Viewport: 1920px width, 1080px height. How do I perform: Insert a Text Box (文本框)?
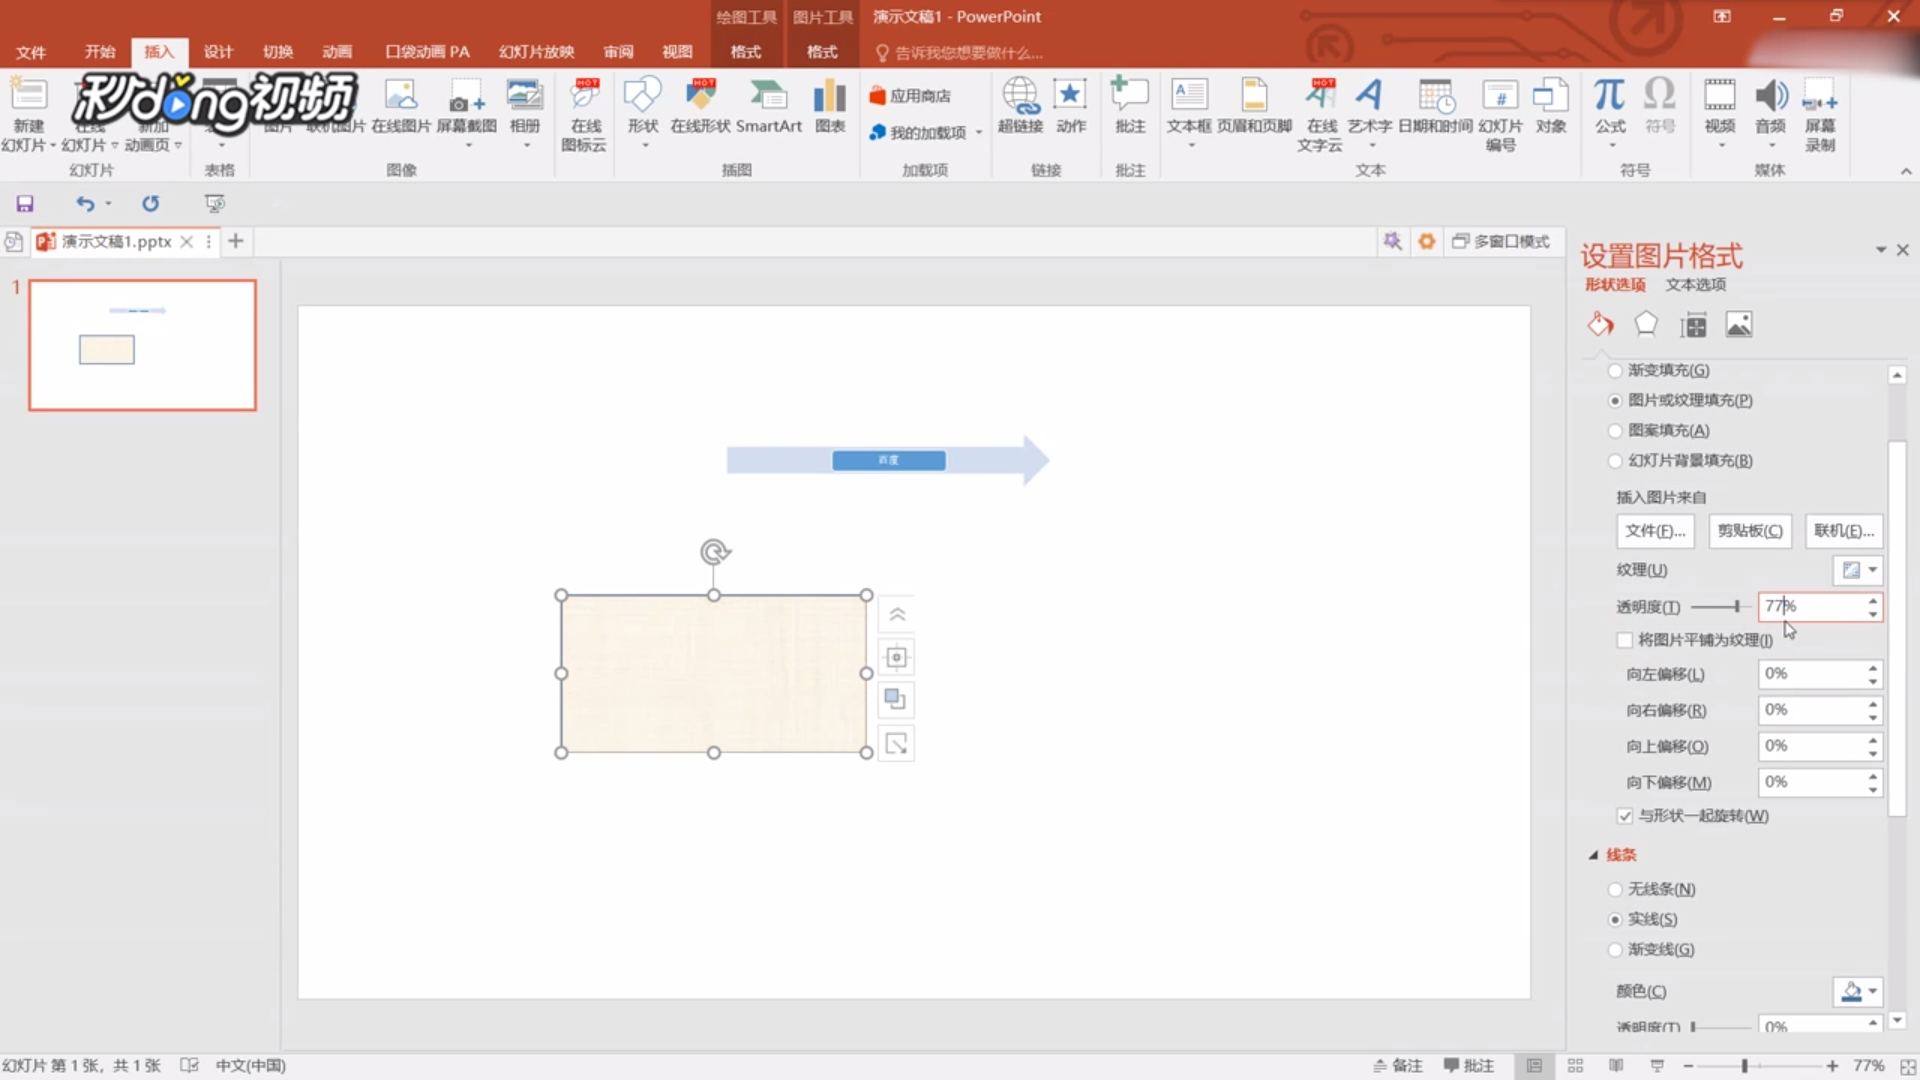pyautogui.click(x=1189, y=97)
